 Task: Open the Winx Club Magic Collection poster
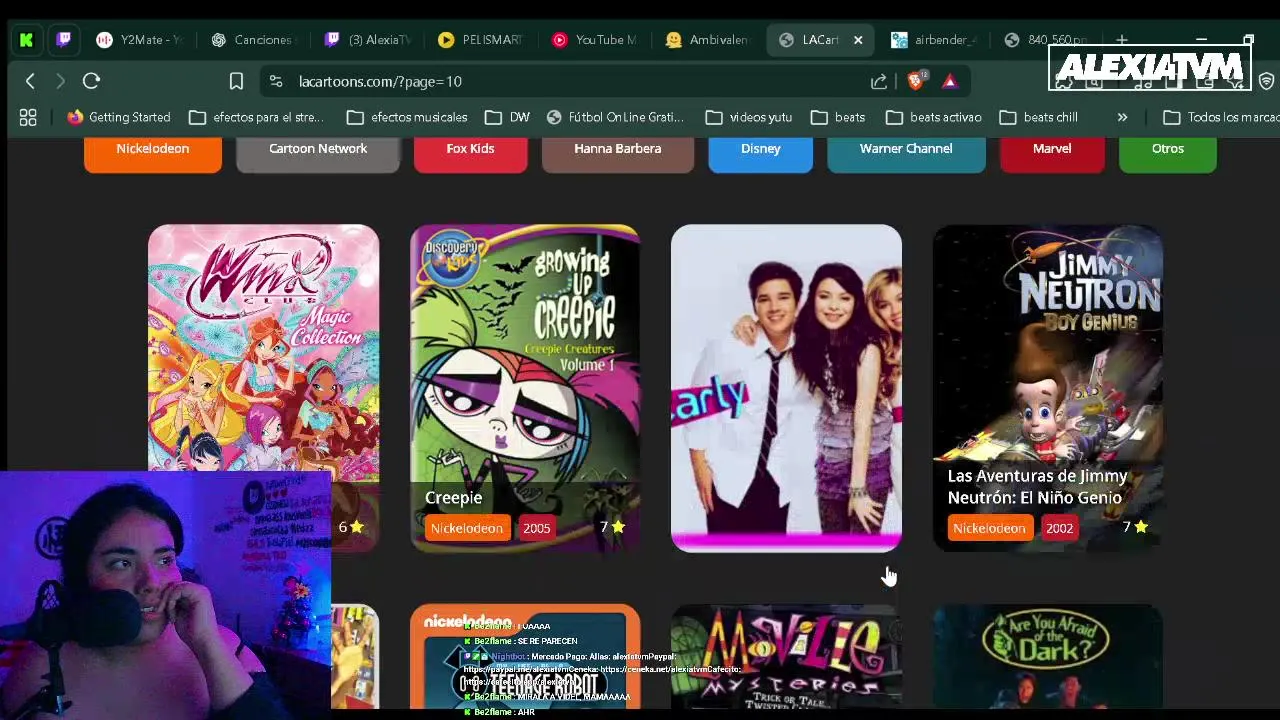click(264, 347)
